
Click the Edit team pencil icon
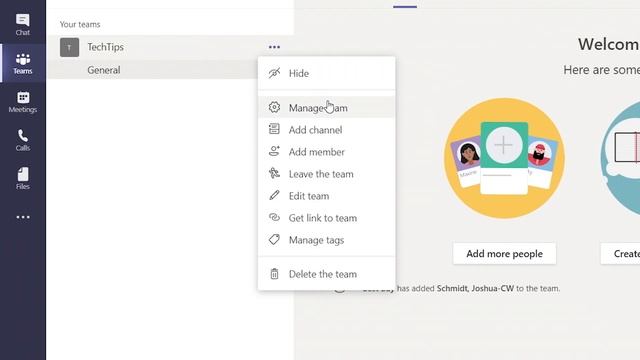(x=274, y=196)
